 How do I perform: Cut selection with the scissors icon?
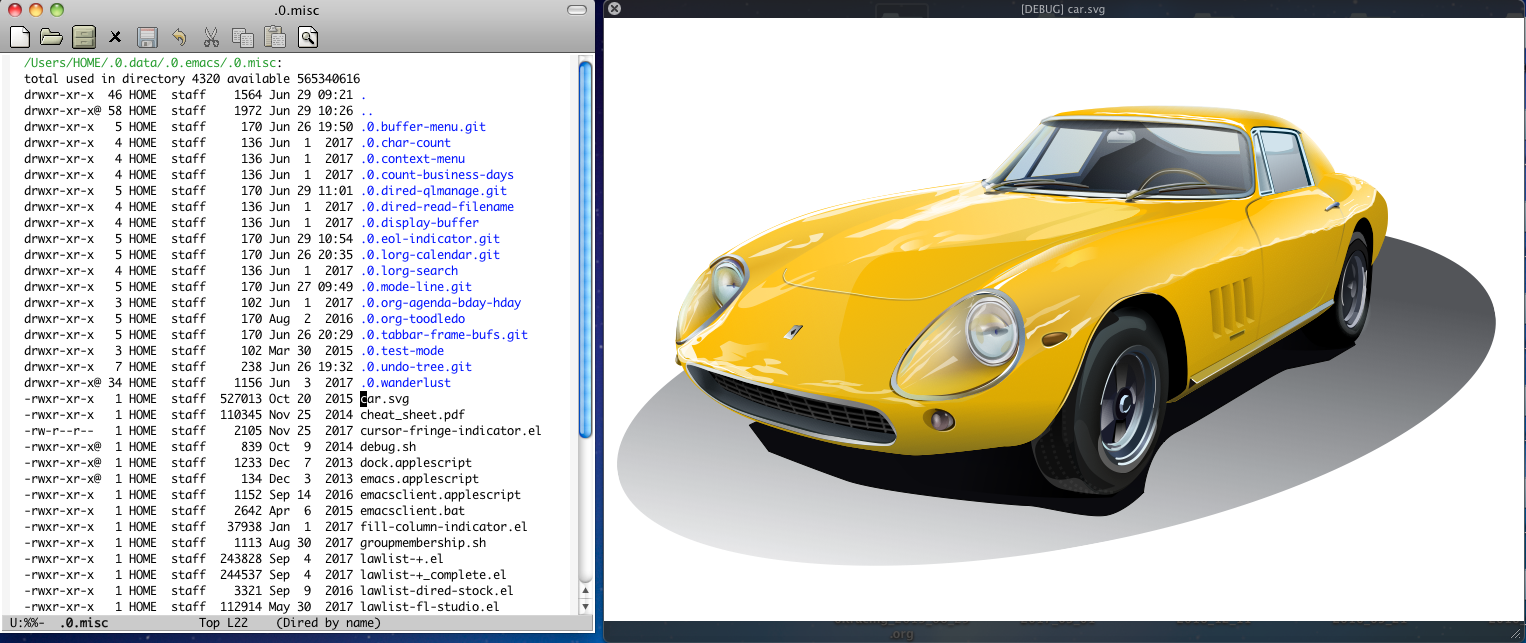pos(211,38)
